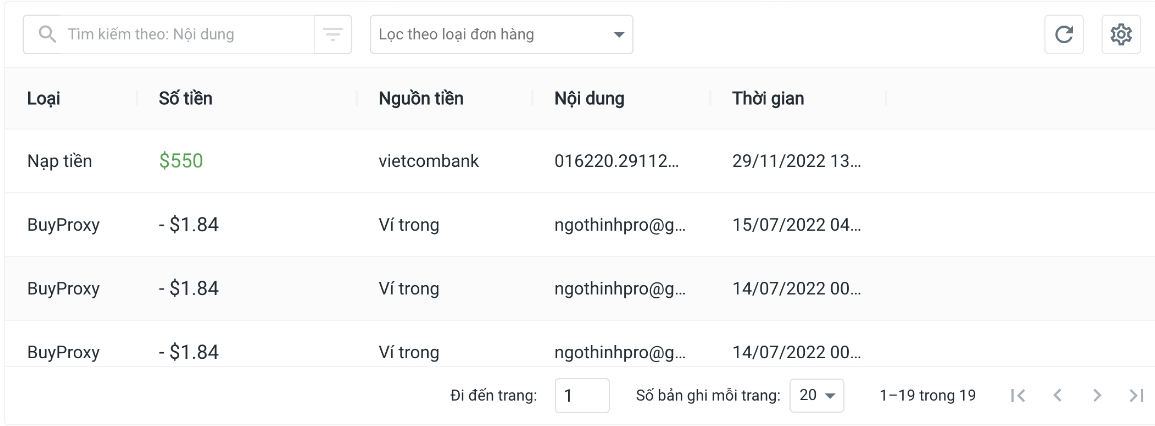The width and height of the screenshot is (1155, 426).
Task: Sort by the 'Loại' column header
Action: [43, 98]
